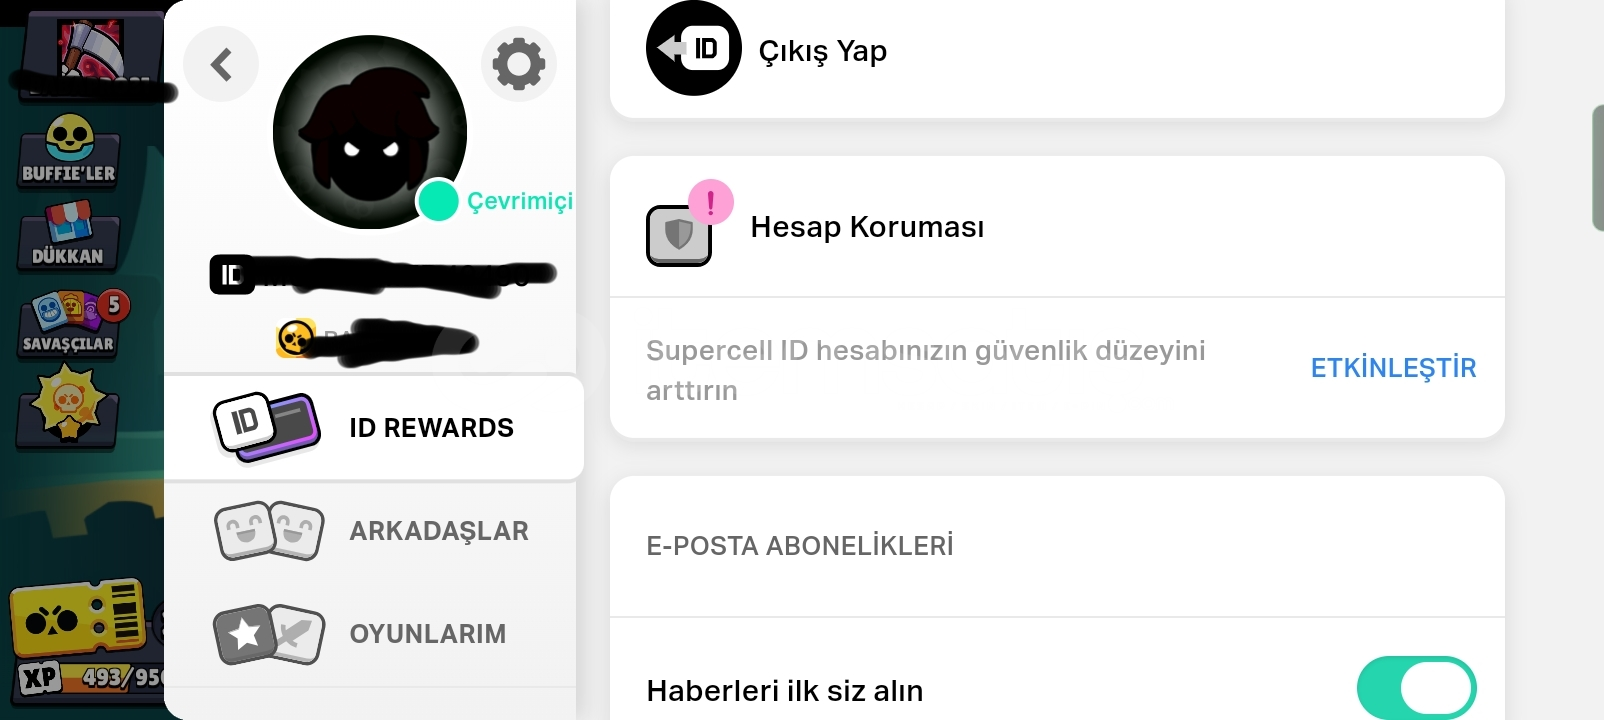1604x720 pixels.
Task: Go back using the left chevron button
Action: point(221,65)
